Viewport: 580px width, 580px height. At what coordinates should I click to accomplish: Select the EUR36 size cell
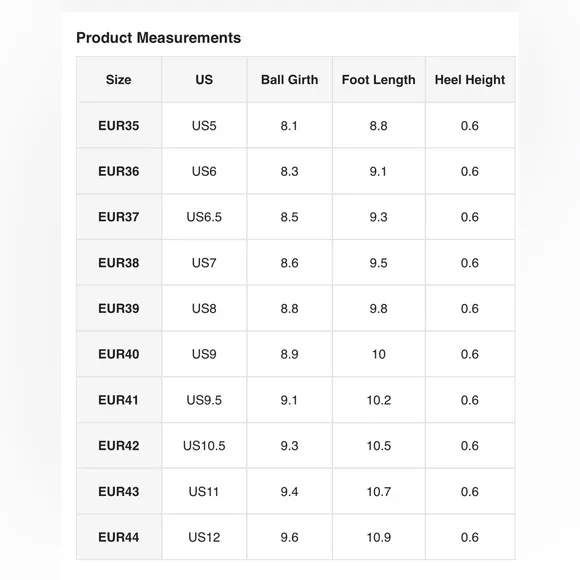[119, 171]
